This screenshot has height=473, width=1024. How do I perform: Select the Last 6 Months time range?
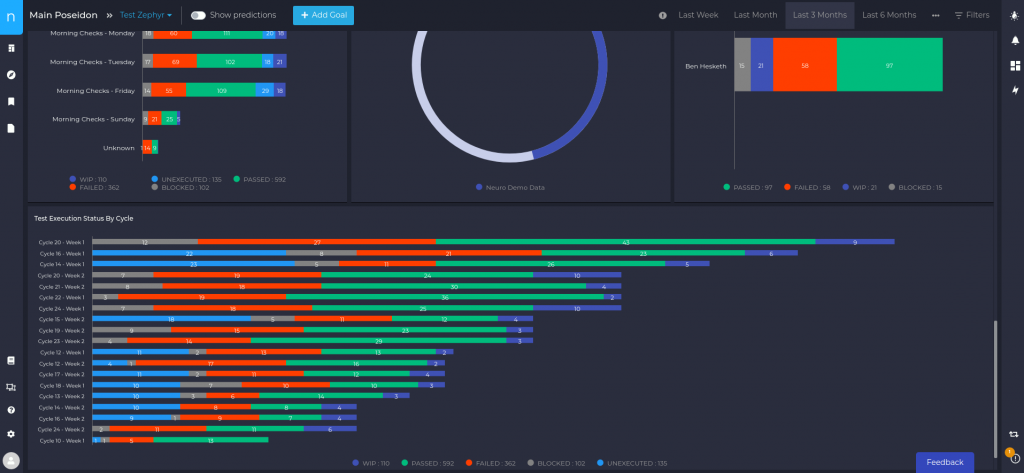pos(889,15)
